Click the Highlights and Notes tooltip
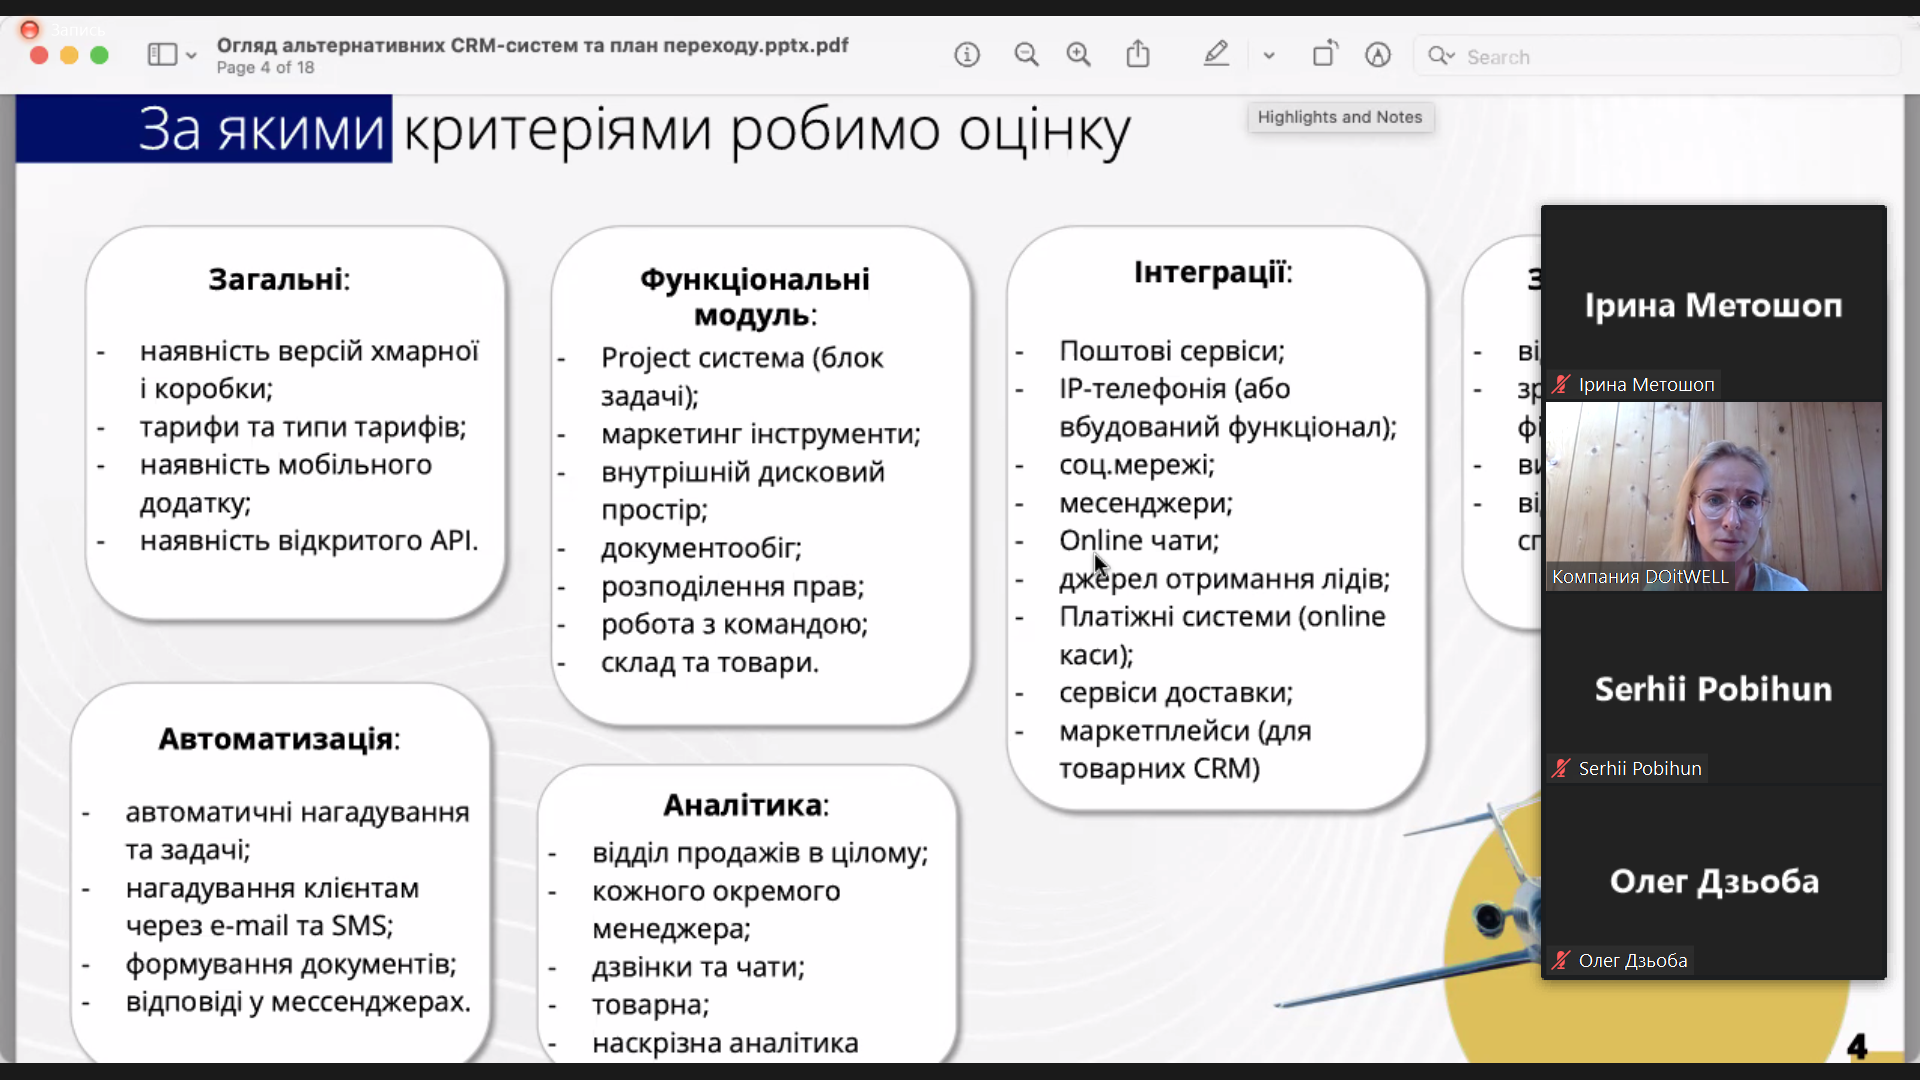 point(1340,117)
